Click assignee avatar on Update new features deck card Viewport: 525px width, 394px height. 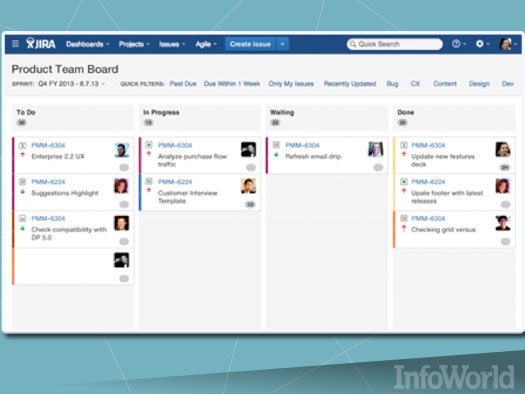[503, 149]
